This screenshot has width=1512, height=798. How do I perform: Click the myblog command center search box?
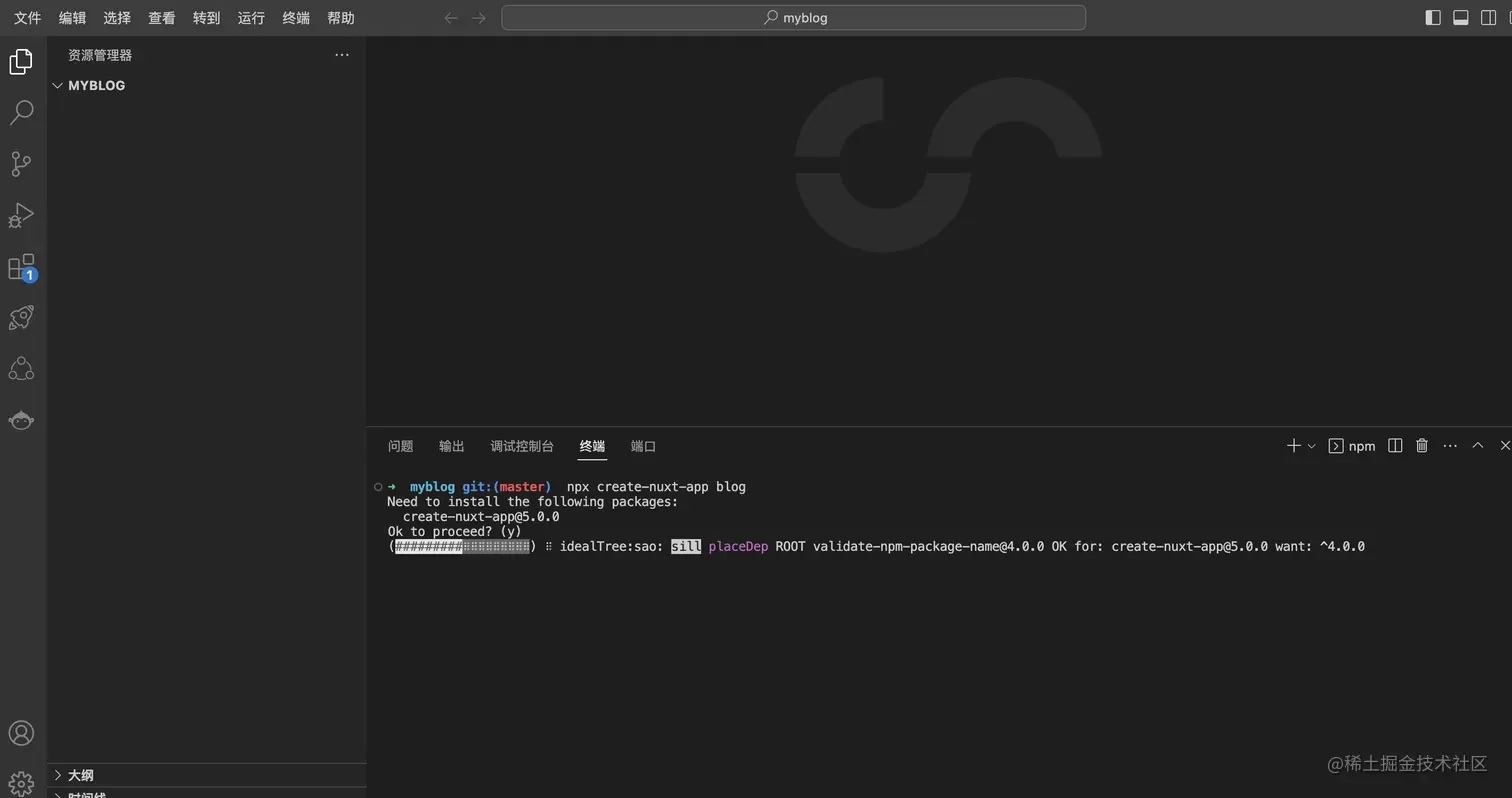click(794, 18)
